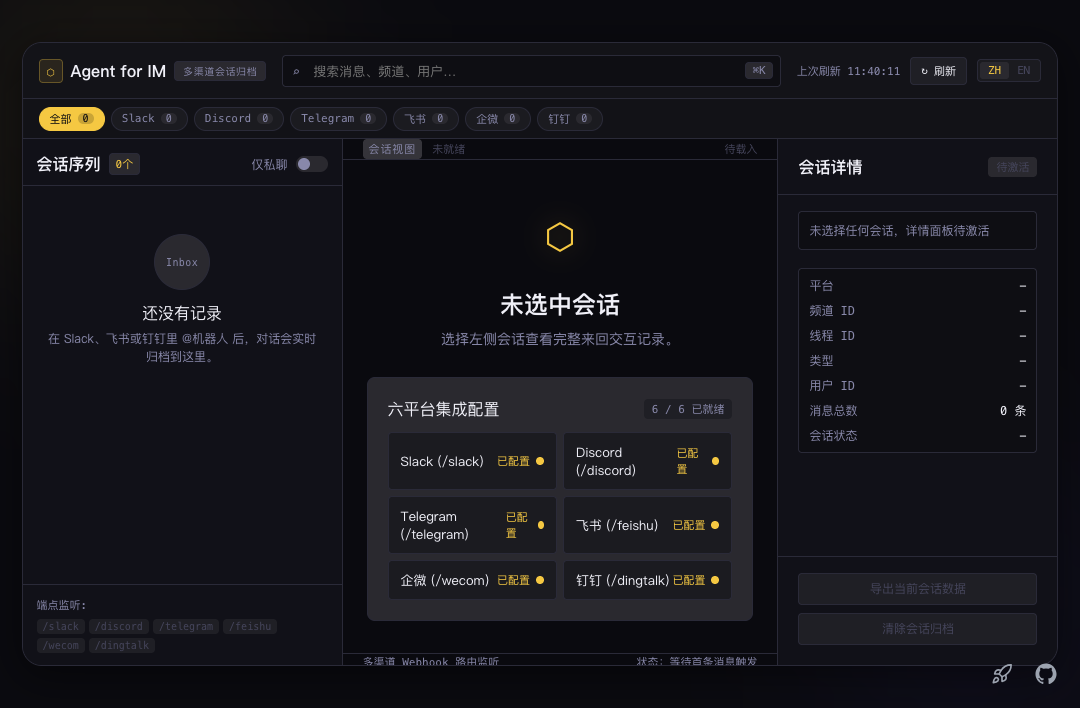
Task: Open the GitHub icon link
Action: (x=1046, y=674)
